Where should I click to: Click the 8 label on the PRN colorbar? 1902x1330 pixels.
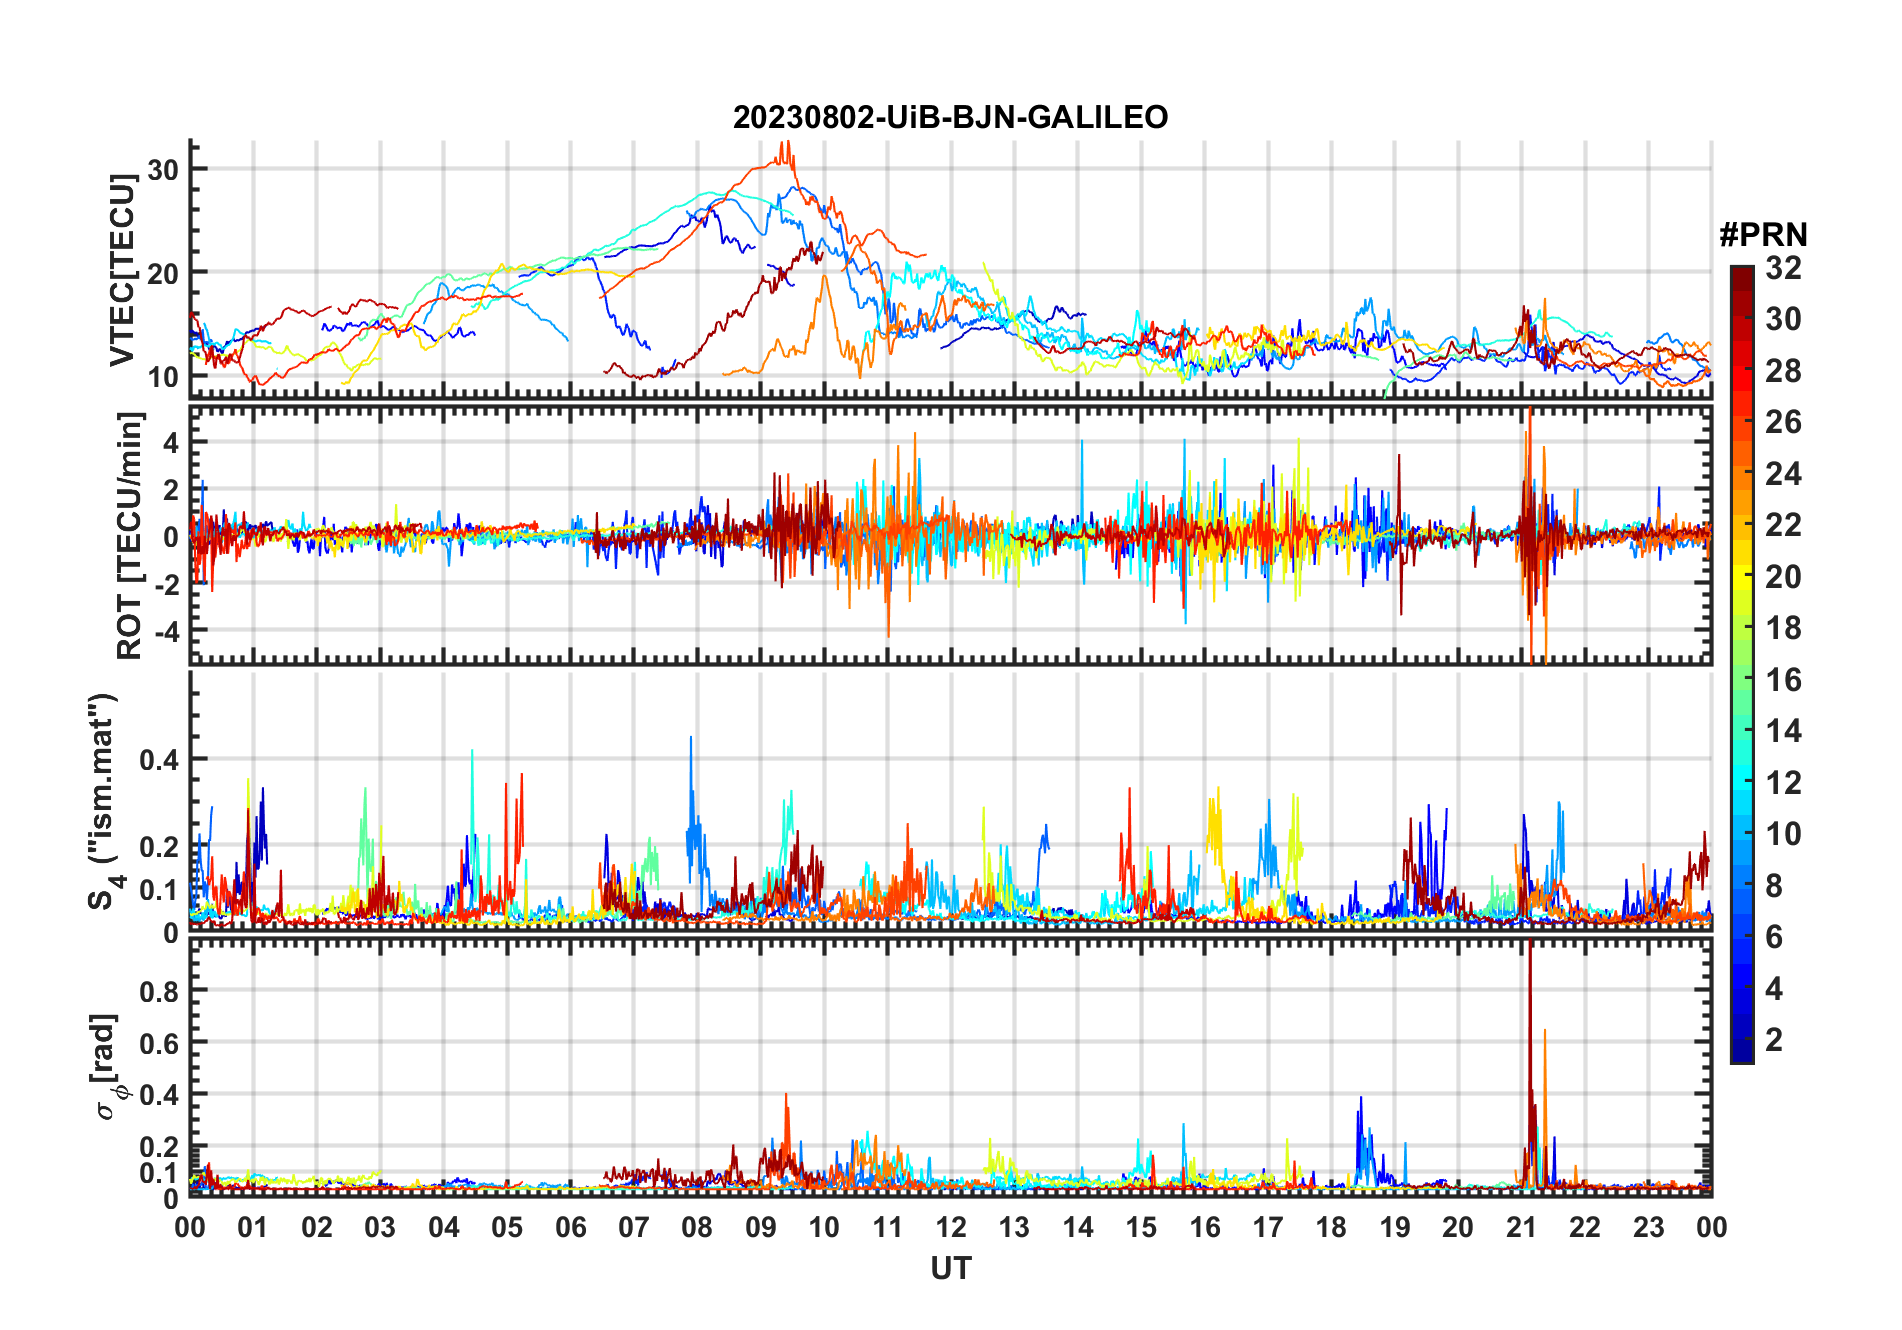click(1774, 886)
